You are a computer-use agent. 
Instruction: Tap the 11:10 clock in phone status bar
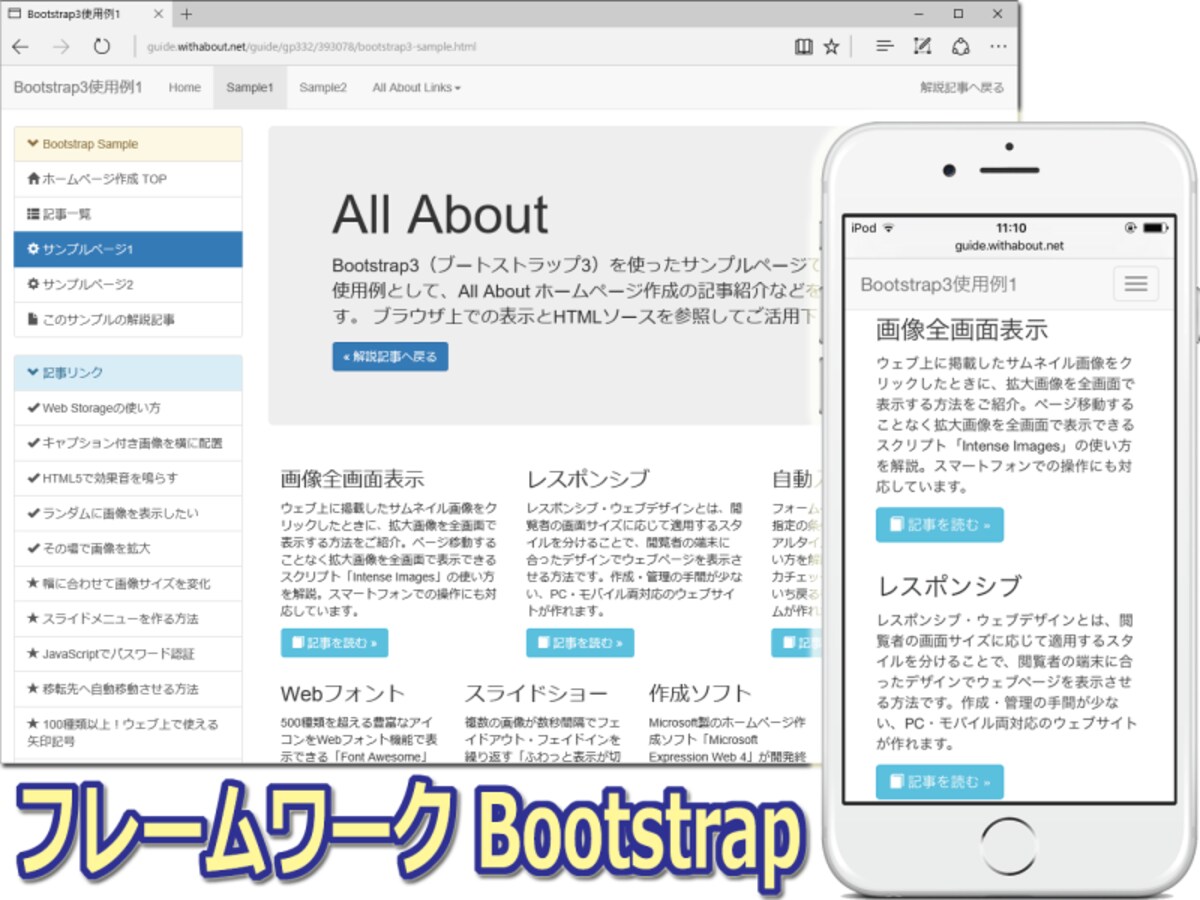pyautogui.click(x=1010, y=228)
